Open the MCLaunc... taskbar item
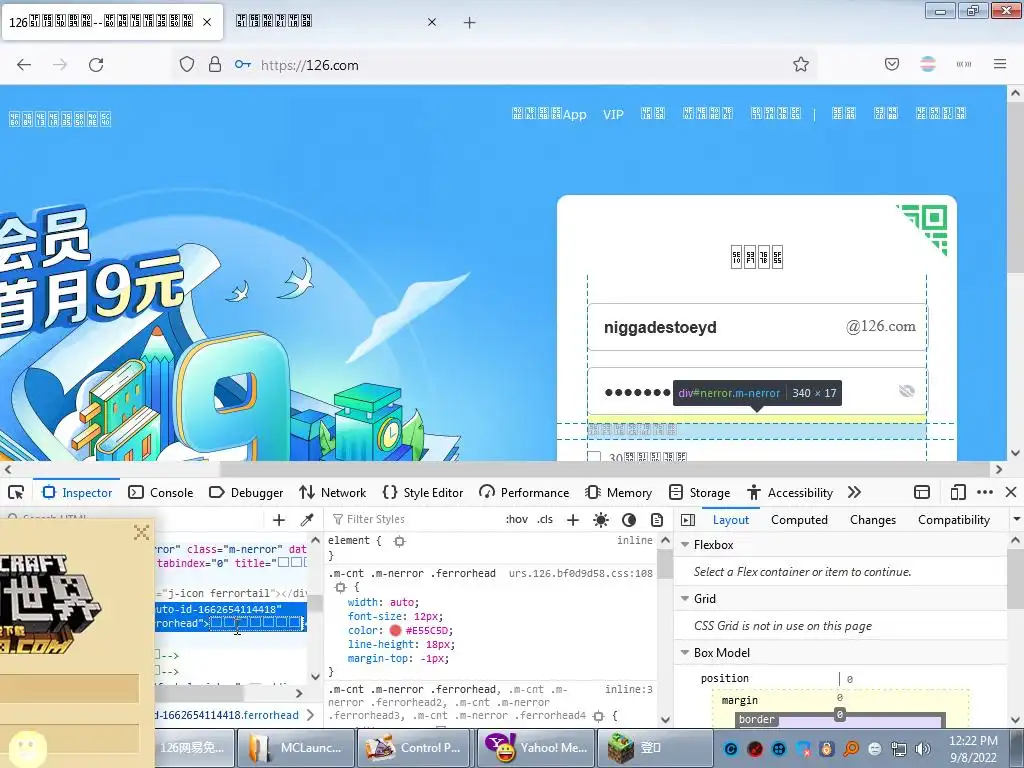The width and height of the screenshot is (1024, 768). 296,748
